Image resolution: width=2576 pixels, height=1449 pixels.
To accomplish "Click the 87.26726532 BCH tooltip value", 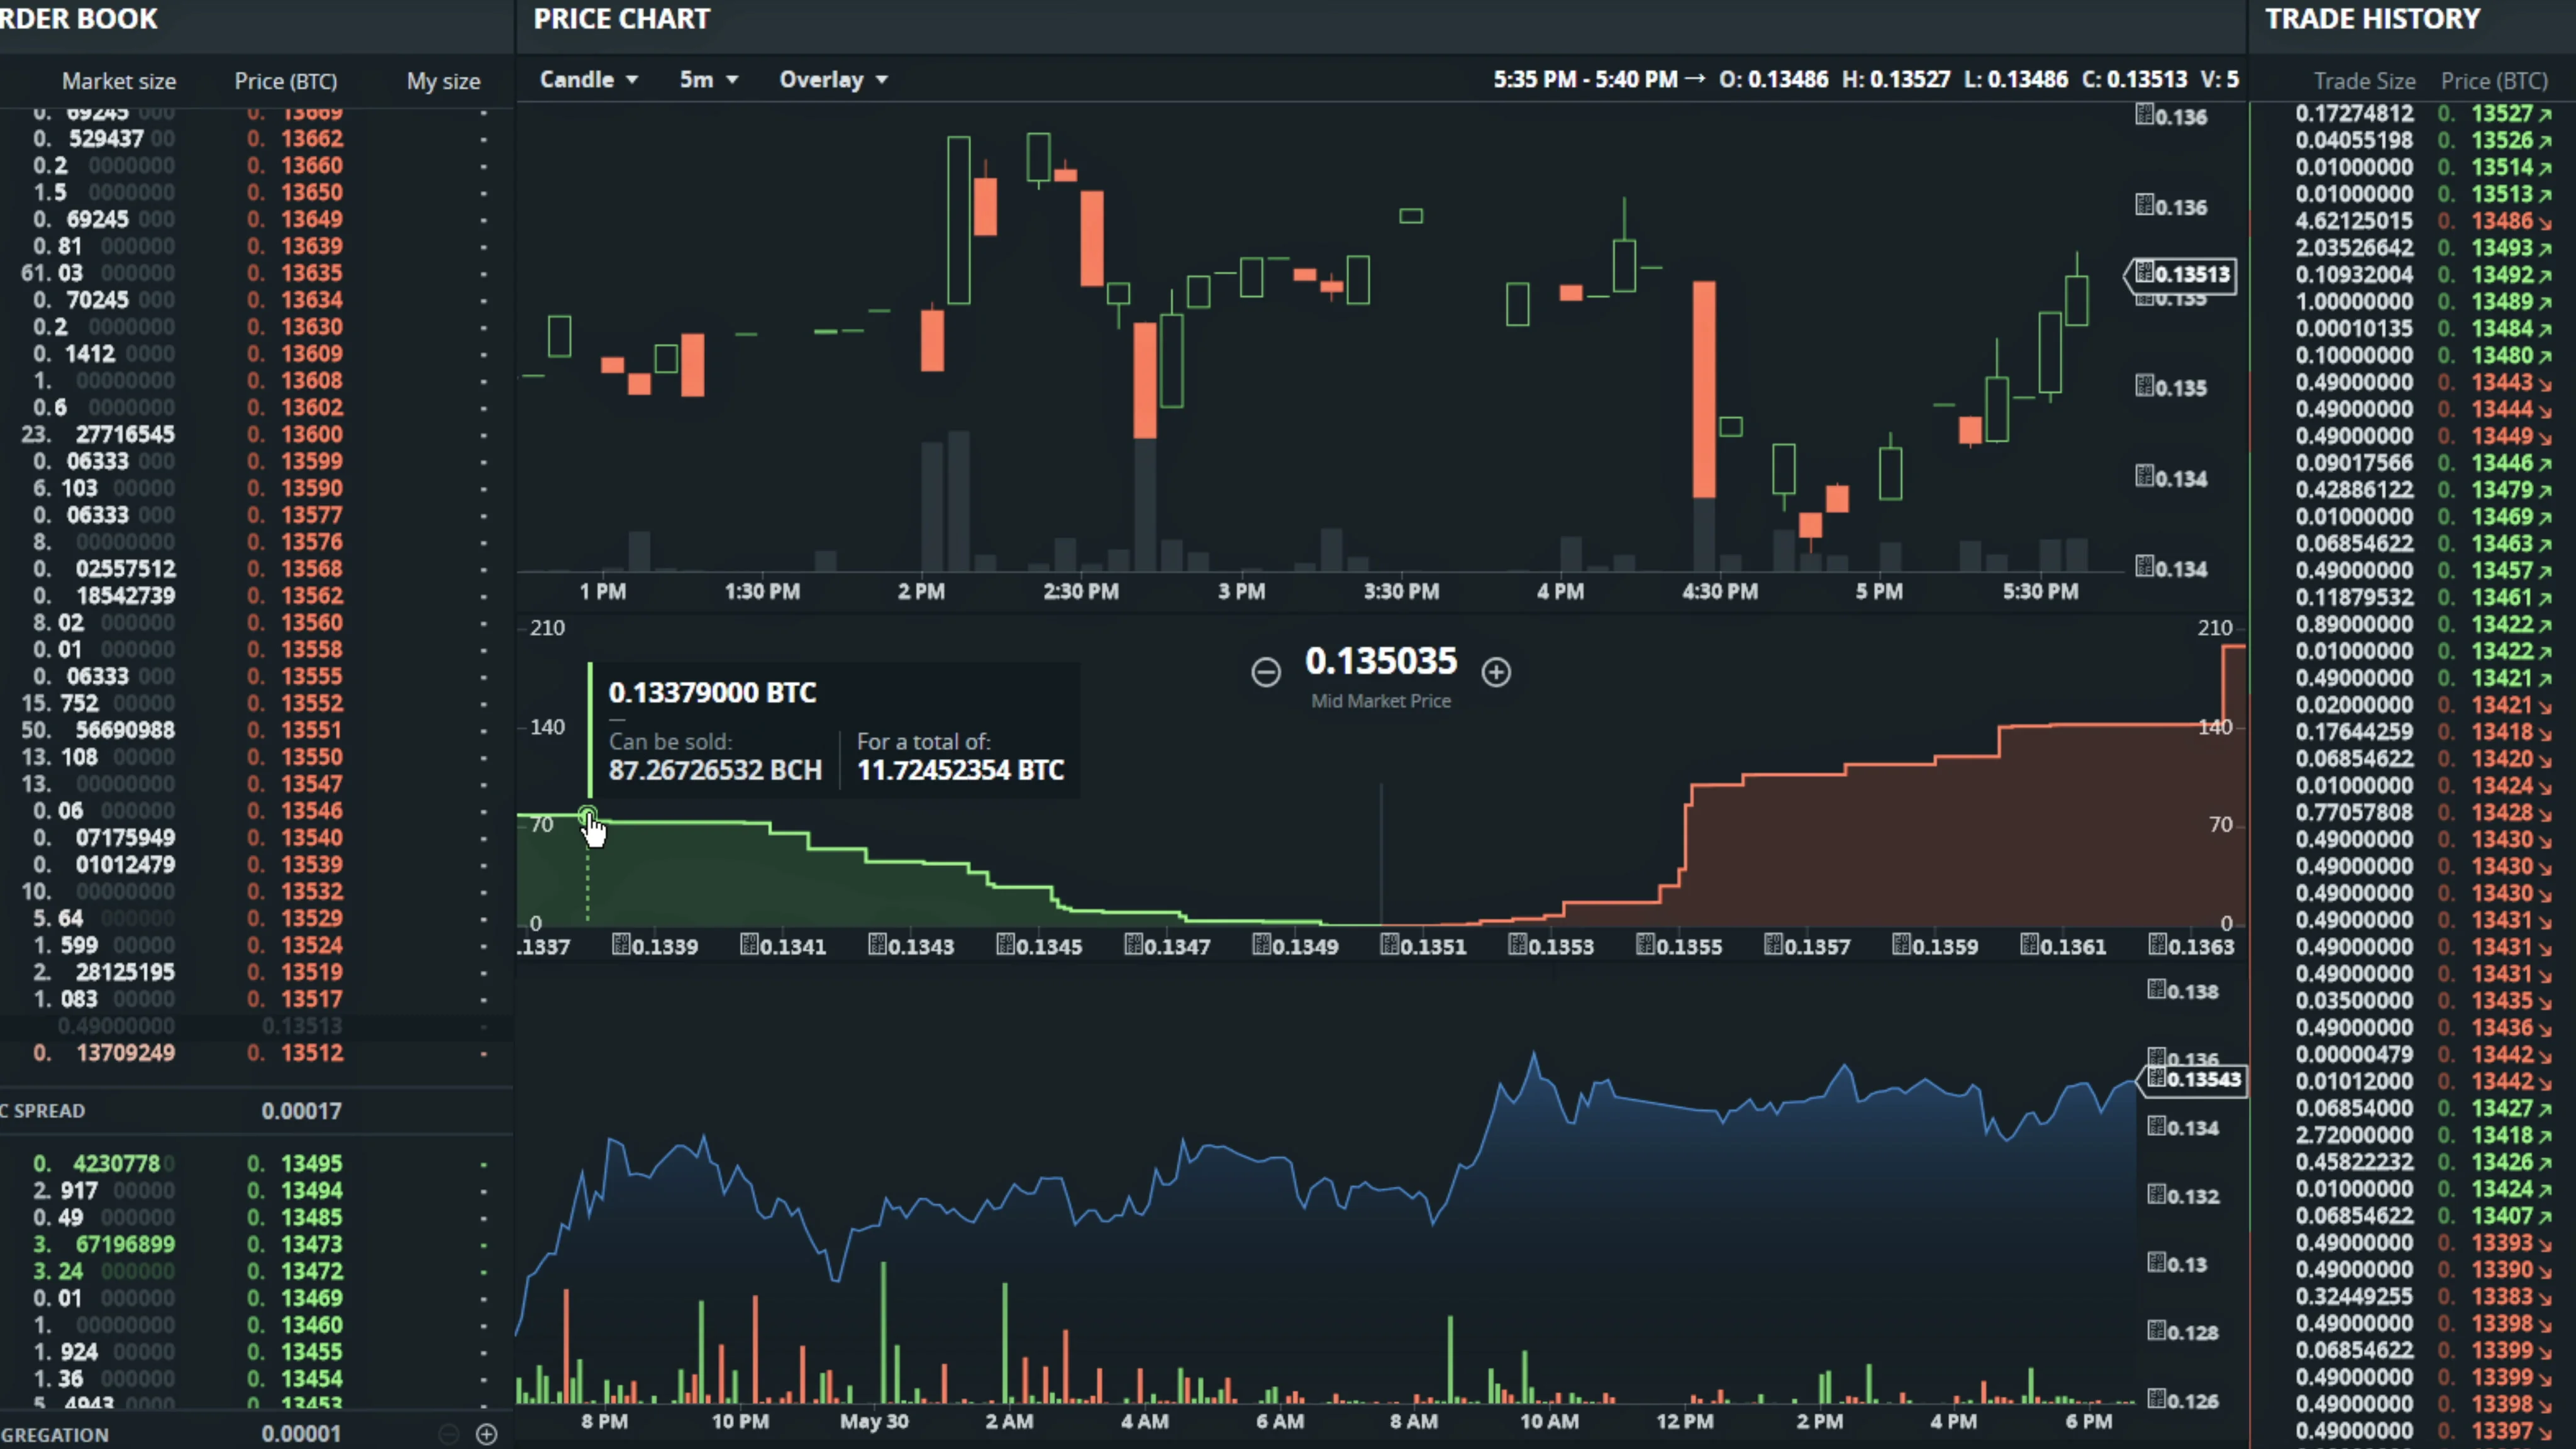I will point(715,771).
